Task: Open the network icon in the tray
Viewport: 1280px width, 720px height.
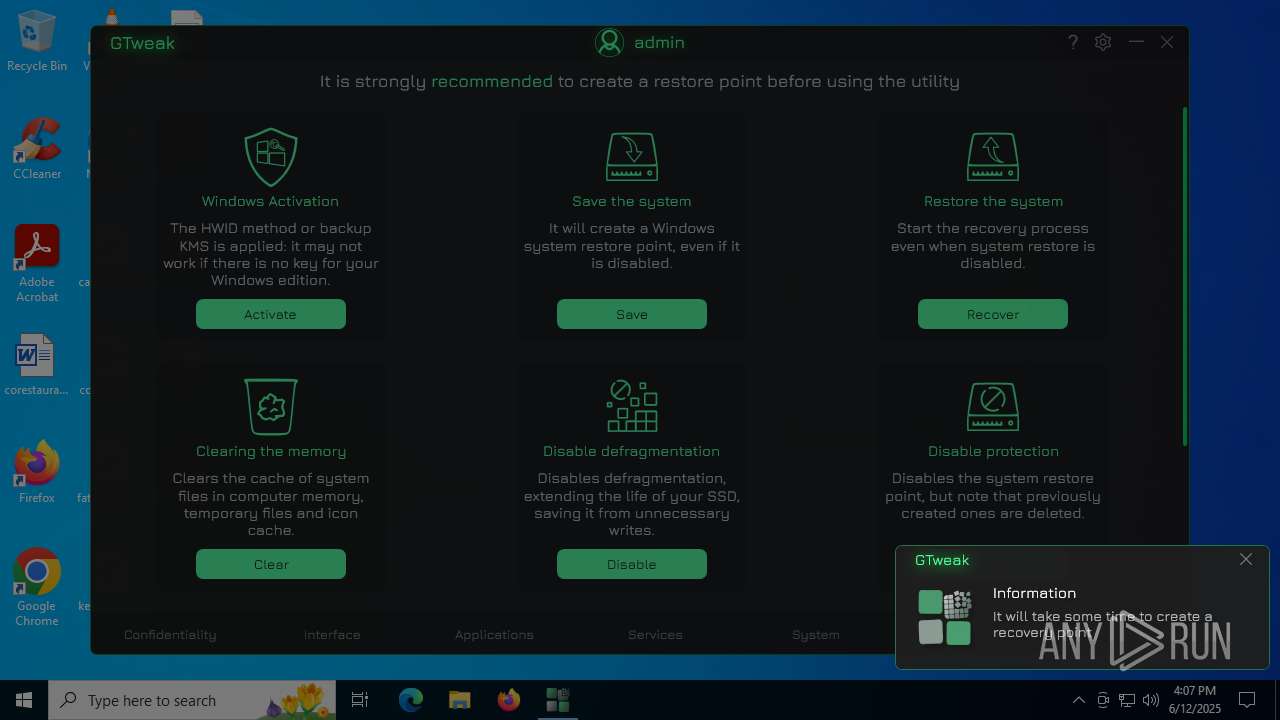Action: coord(1127,700)
